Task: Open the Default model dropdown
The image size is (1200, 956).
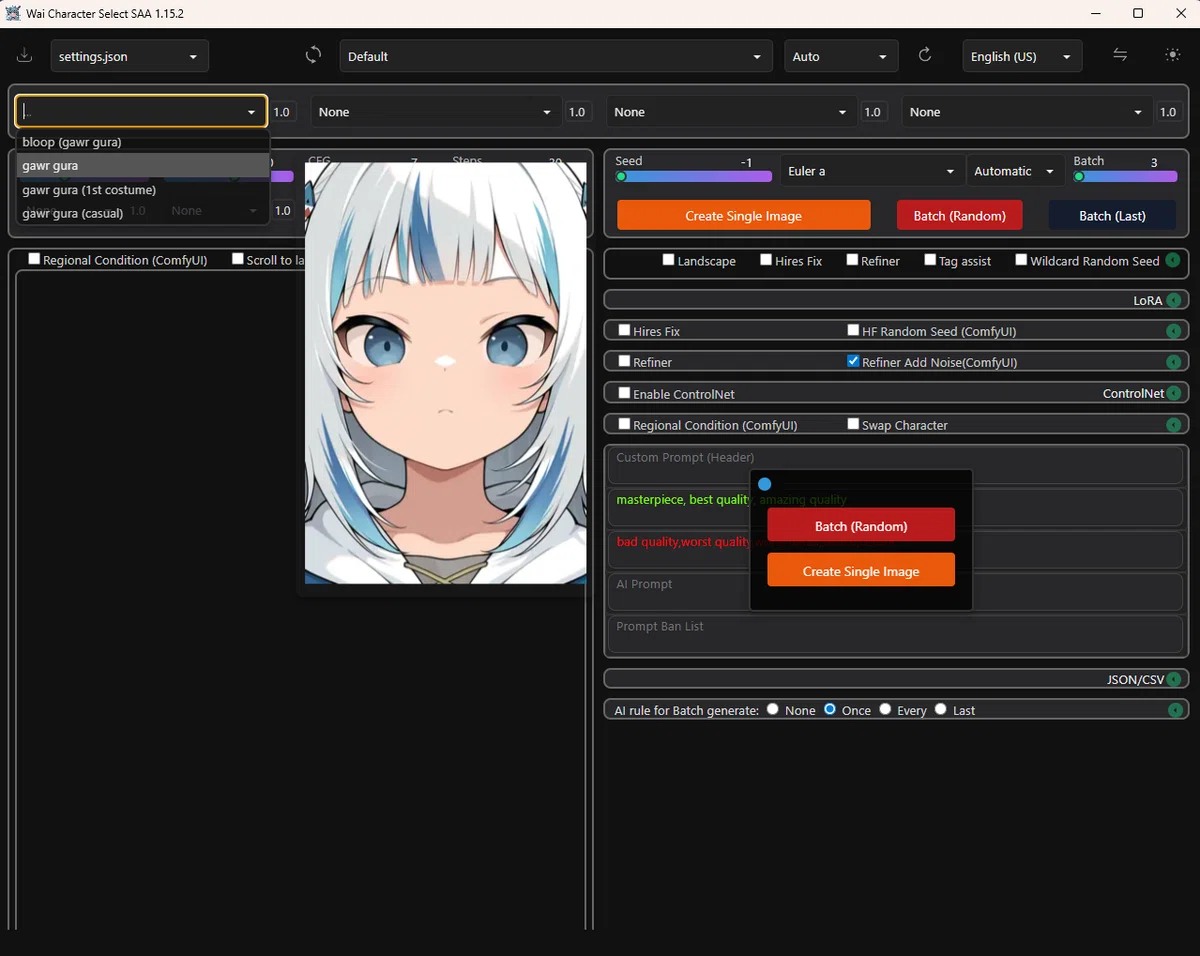Action: point(556,56)
